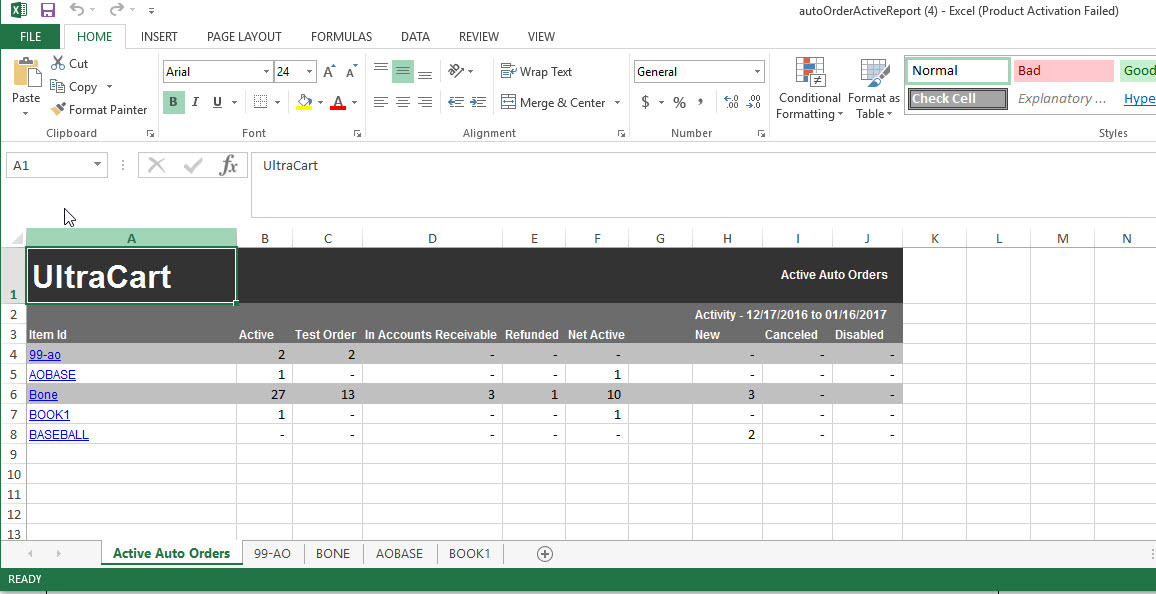This screenshot has height=594, width=1156.
Task: Expand the Paste options arrow
Action: (26, 113)
